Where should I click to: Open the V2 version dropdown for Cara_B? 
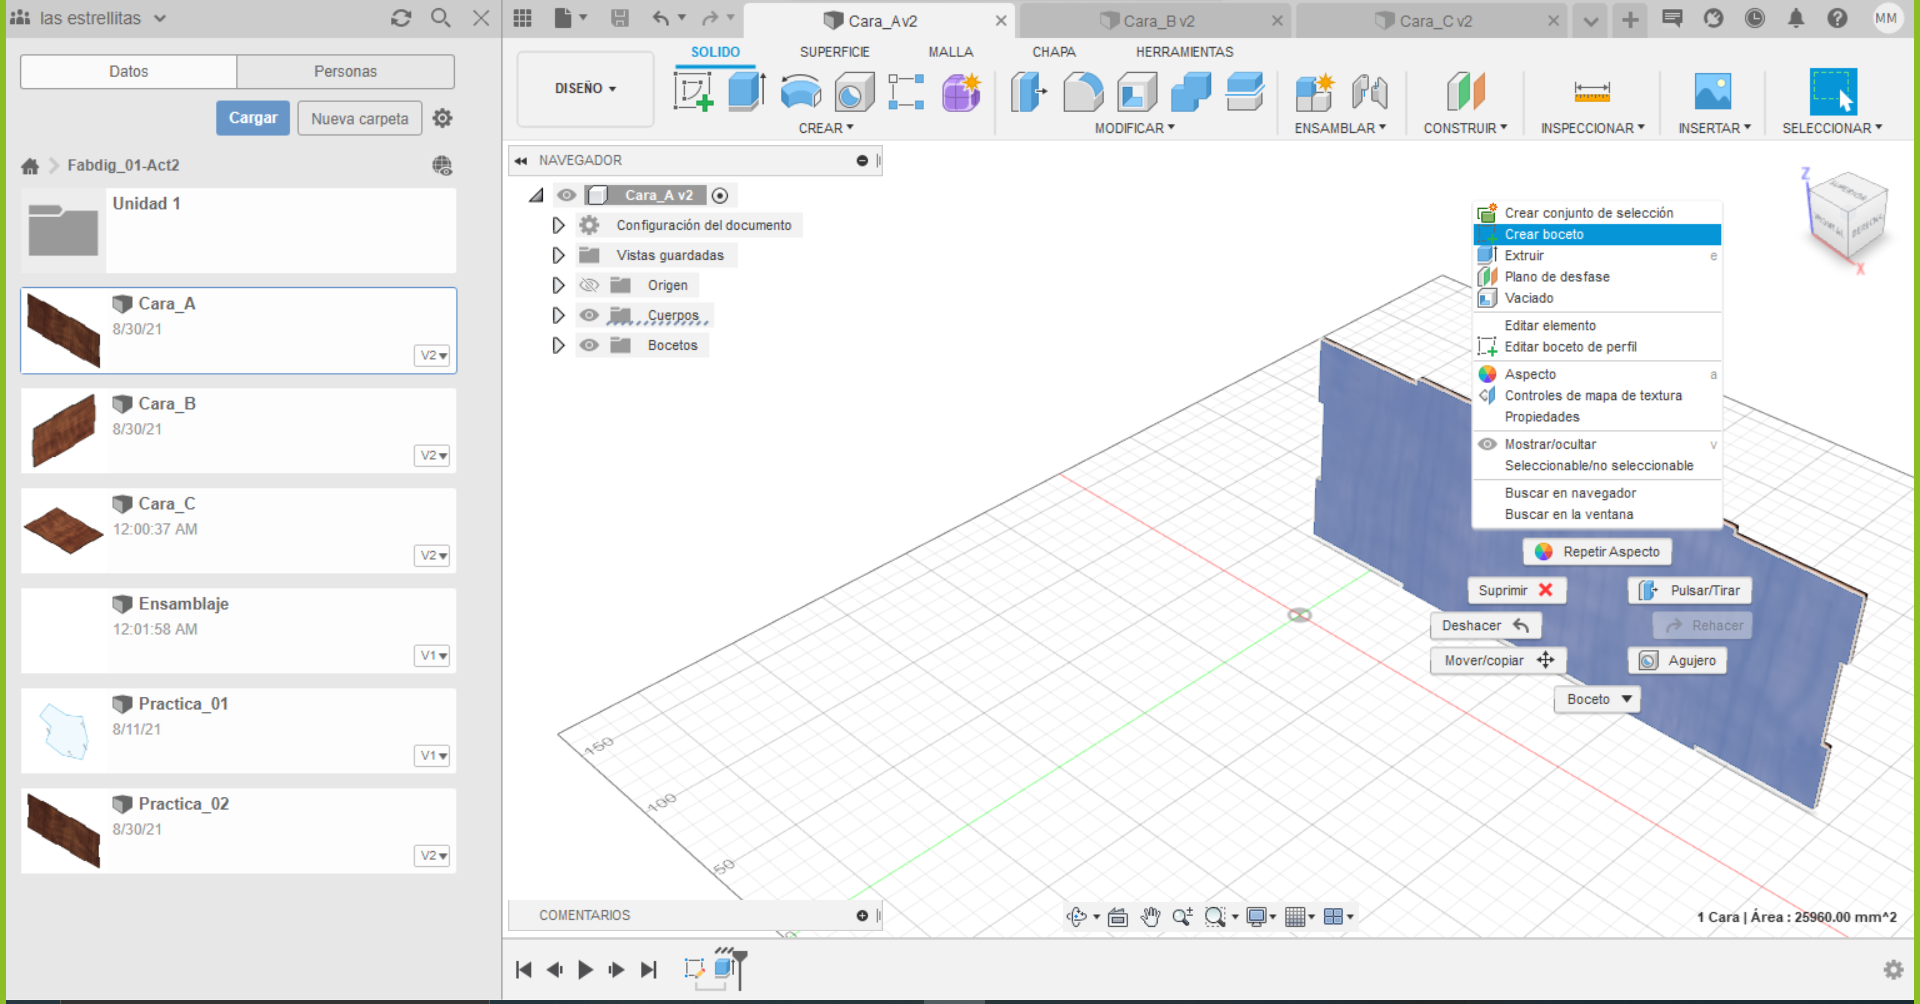pos(432,455)
